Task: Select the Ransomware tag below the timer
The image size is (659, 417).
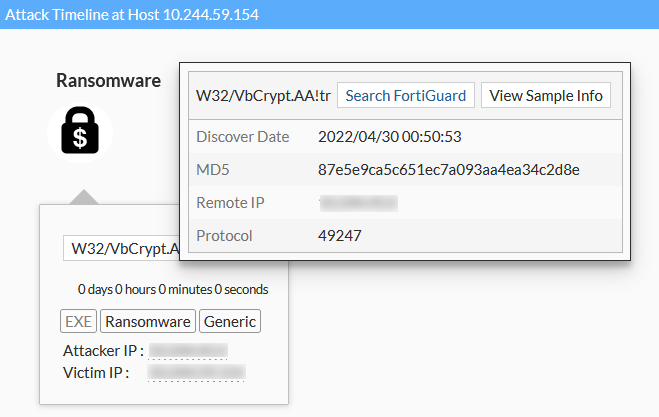Action: 148,322
